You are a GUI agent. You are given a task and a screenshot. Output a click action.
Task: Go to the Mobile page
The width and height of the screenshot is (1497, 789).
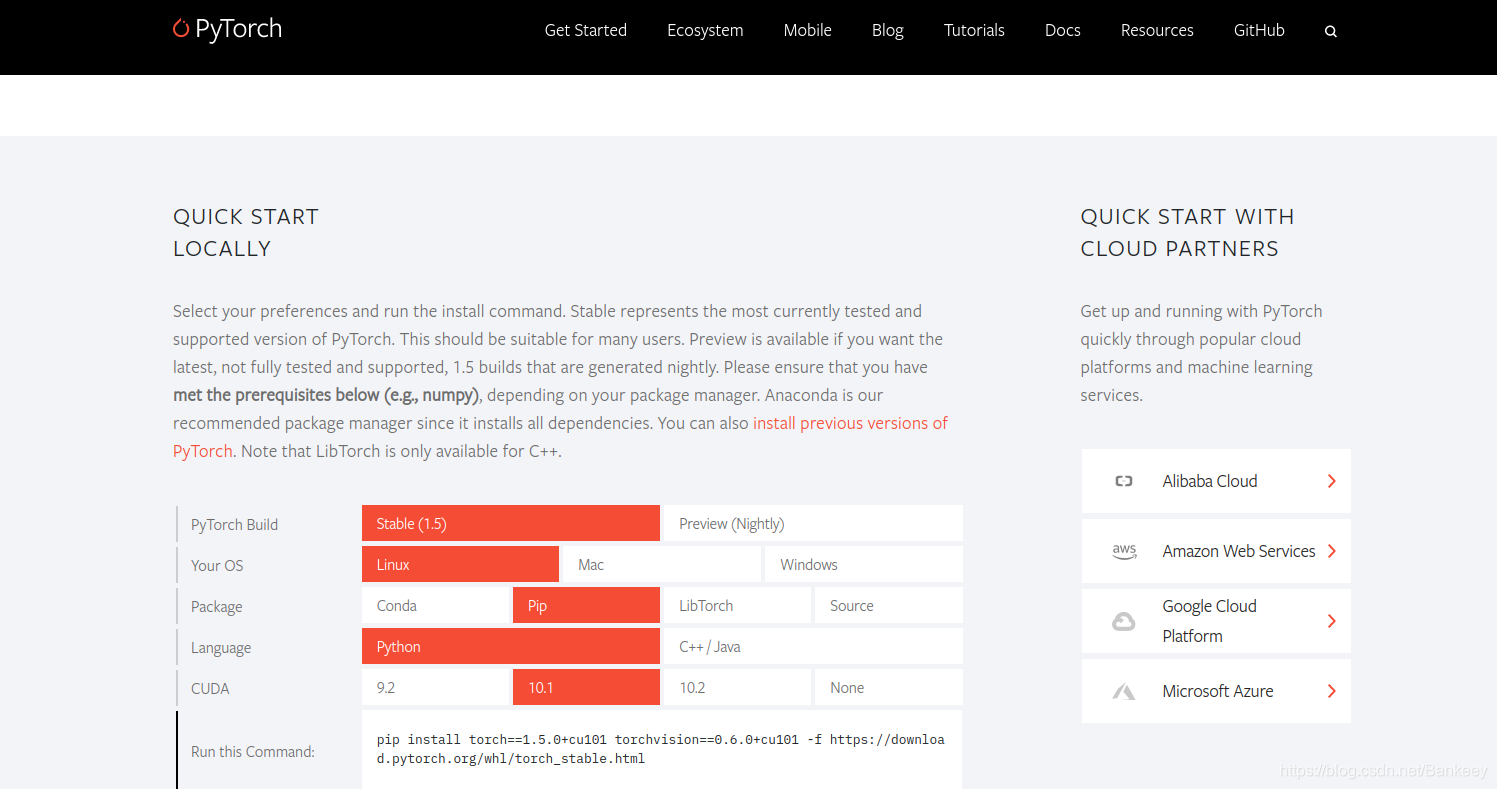click(x=807, y=30)
